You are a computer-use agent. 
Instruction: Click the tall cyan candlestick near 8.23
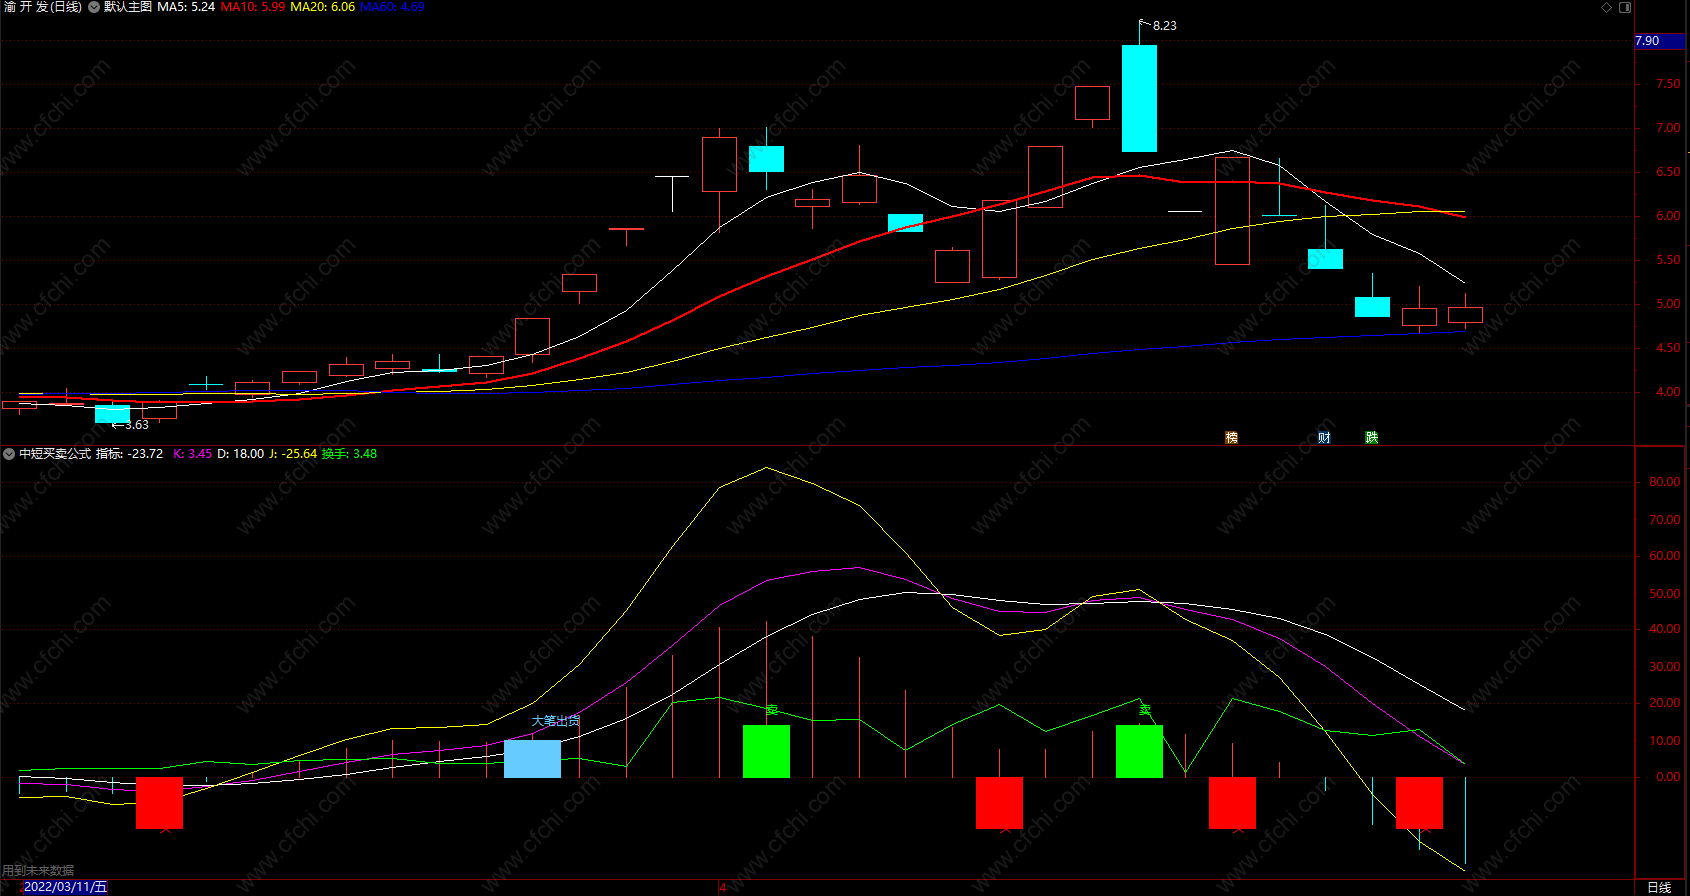[x=1139, y=98]
